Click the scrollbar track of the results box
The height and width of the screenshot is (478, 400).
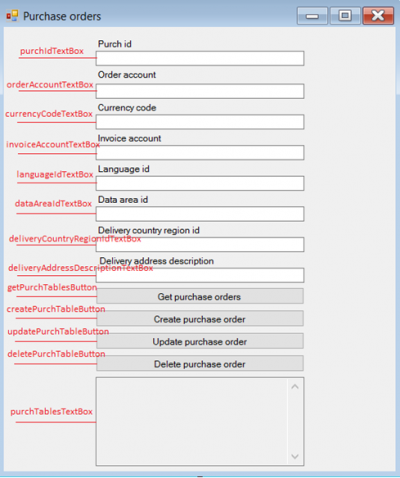pos(295,421)
